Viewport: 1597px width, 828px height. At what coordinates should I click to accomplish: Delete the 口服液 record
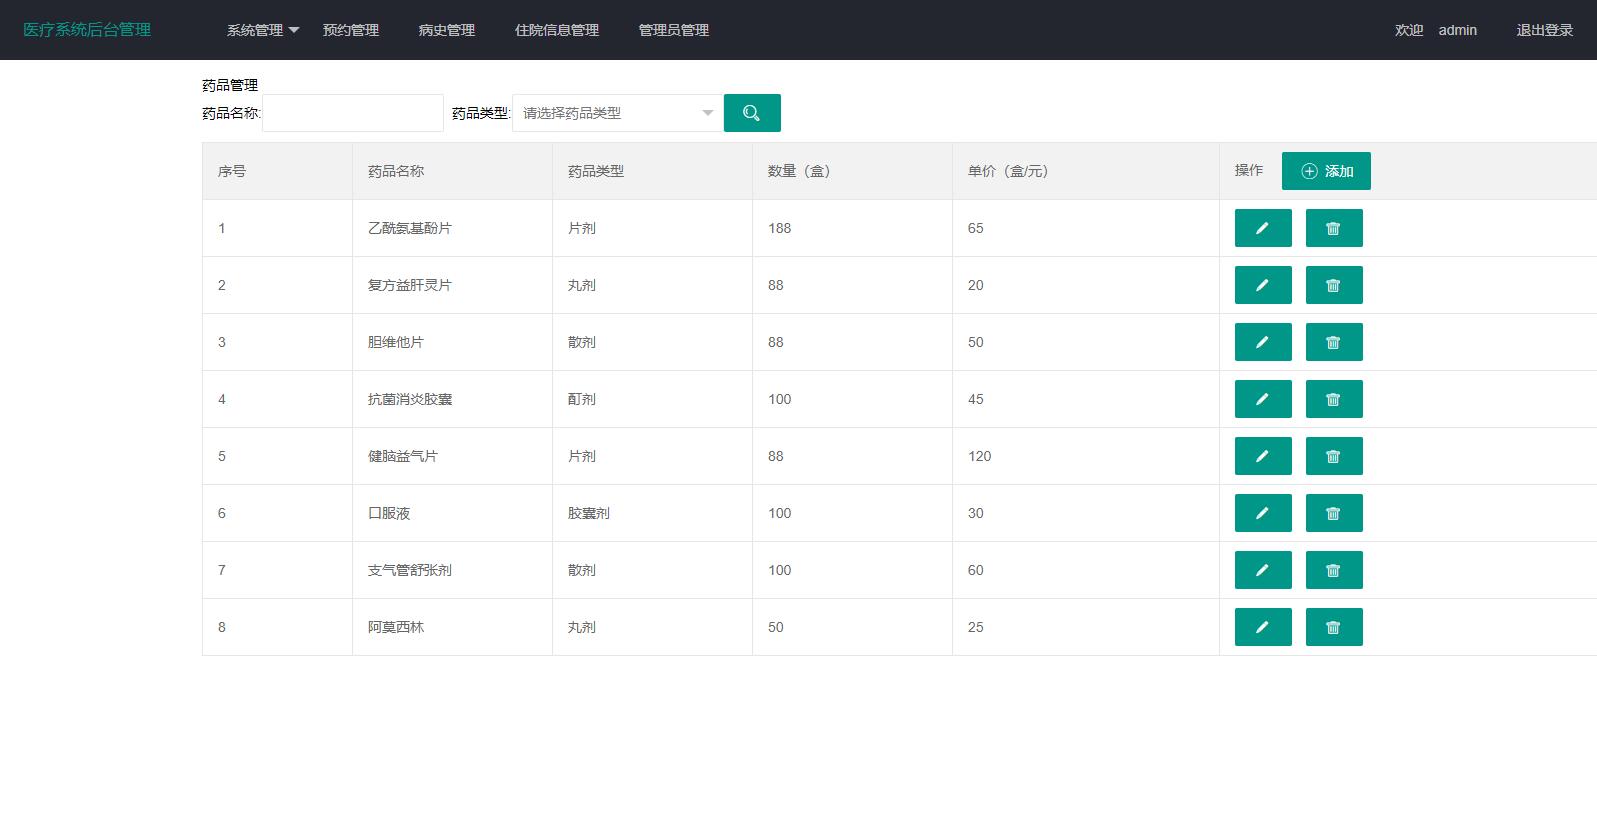tap(1333, 513)
